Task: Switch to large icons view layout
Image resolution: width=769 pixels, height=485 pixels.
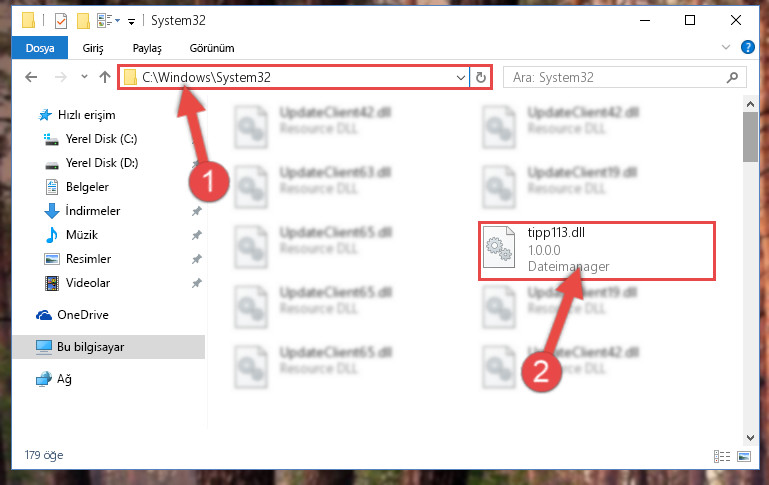Action: (x=743, y=457)
